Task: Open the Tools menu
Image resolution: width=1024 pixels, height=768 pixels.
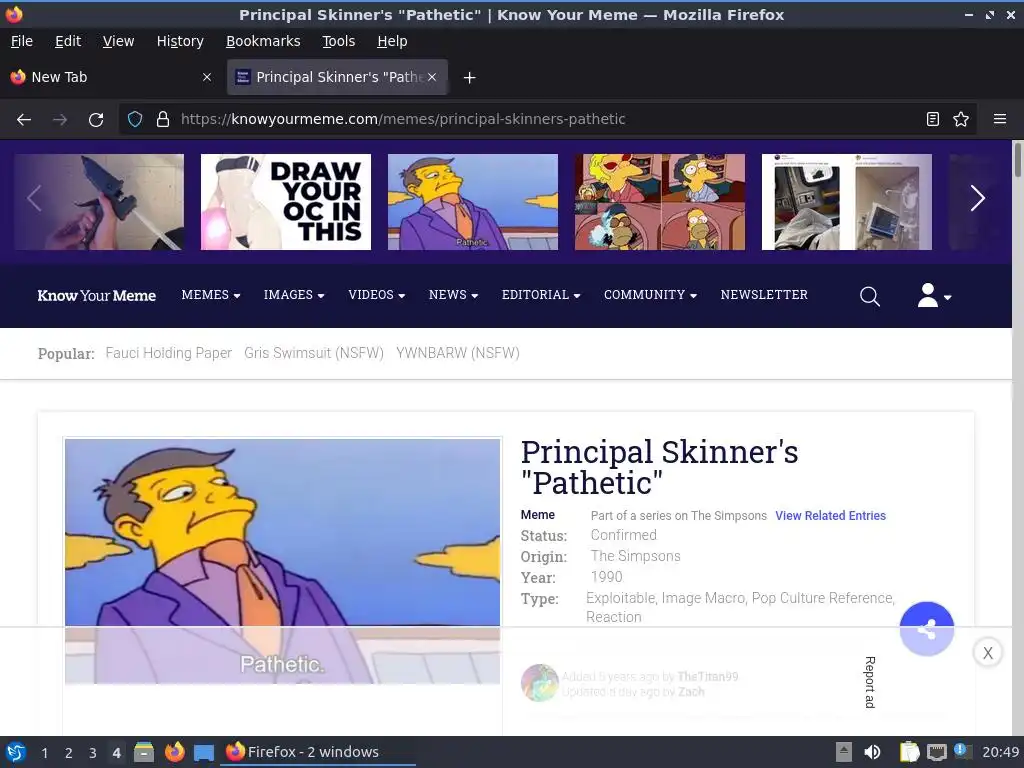Action: coord(338,41)
